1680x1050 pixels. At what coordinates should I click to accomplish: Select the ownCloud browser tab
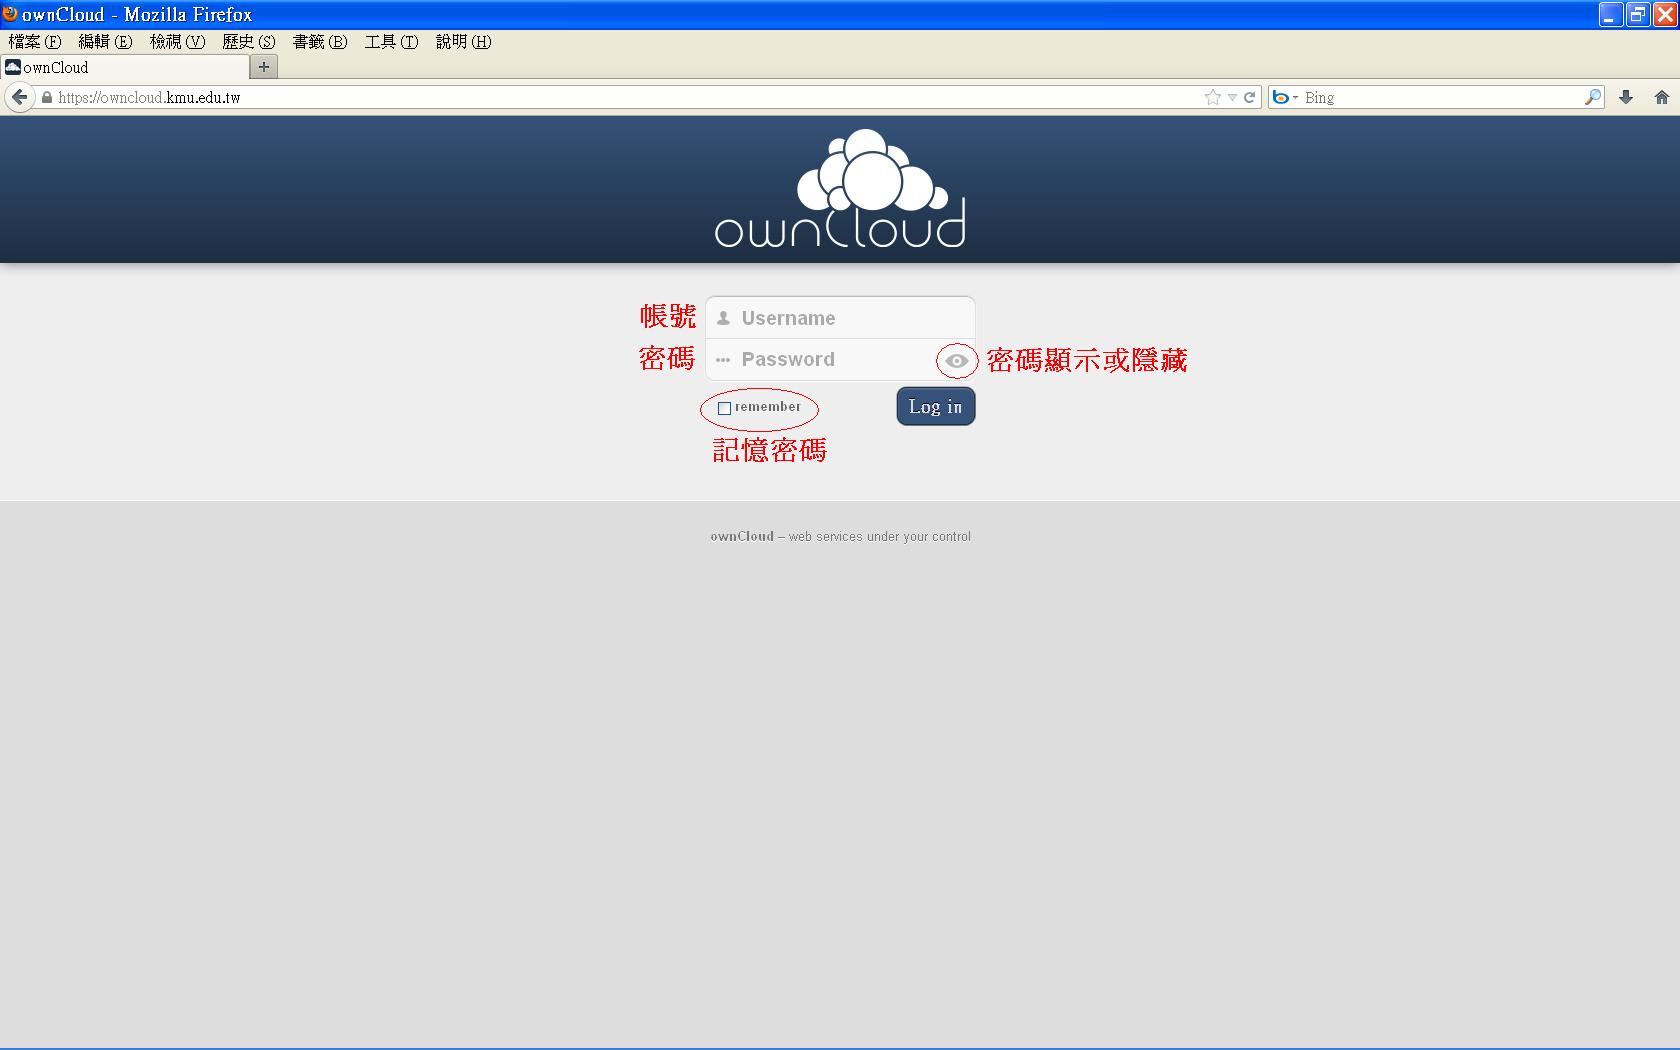pos(124,67)
